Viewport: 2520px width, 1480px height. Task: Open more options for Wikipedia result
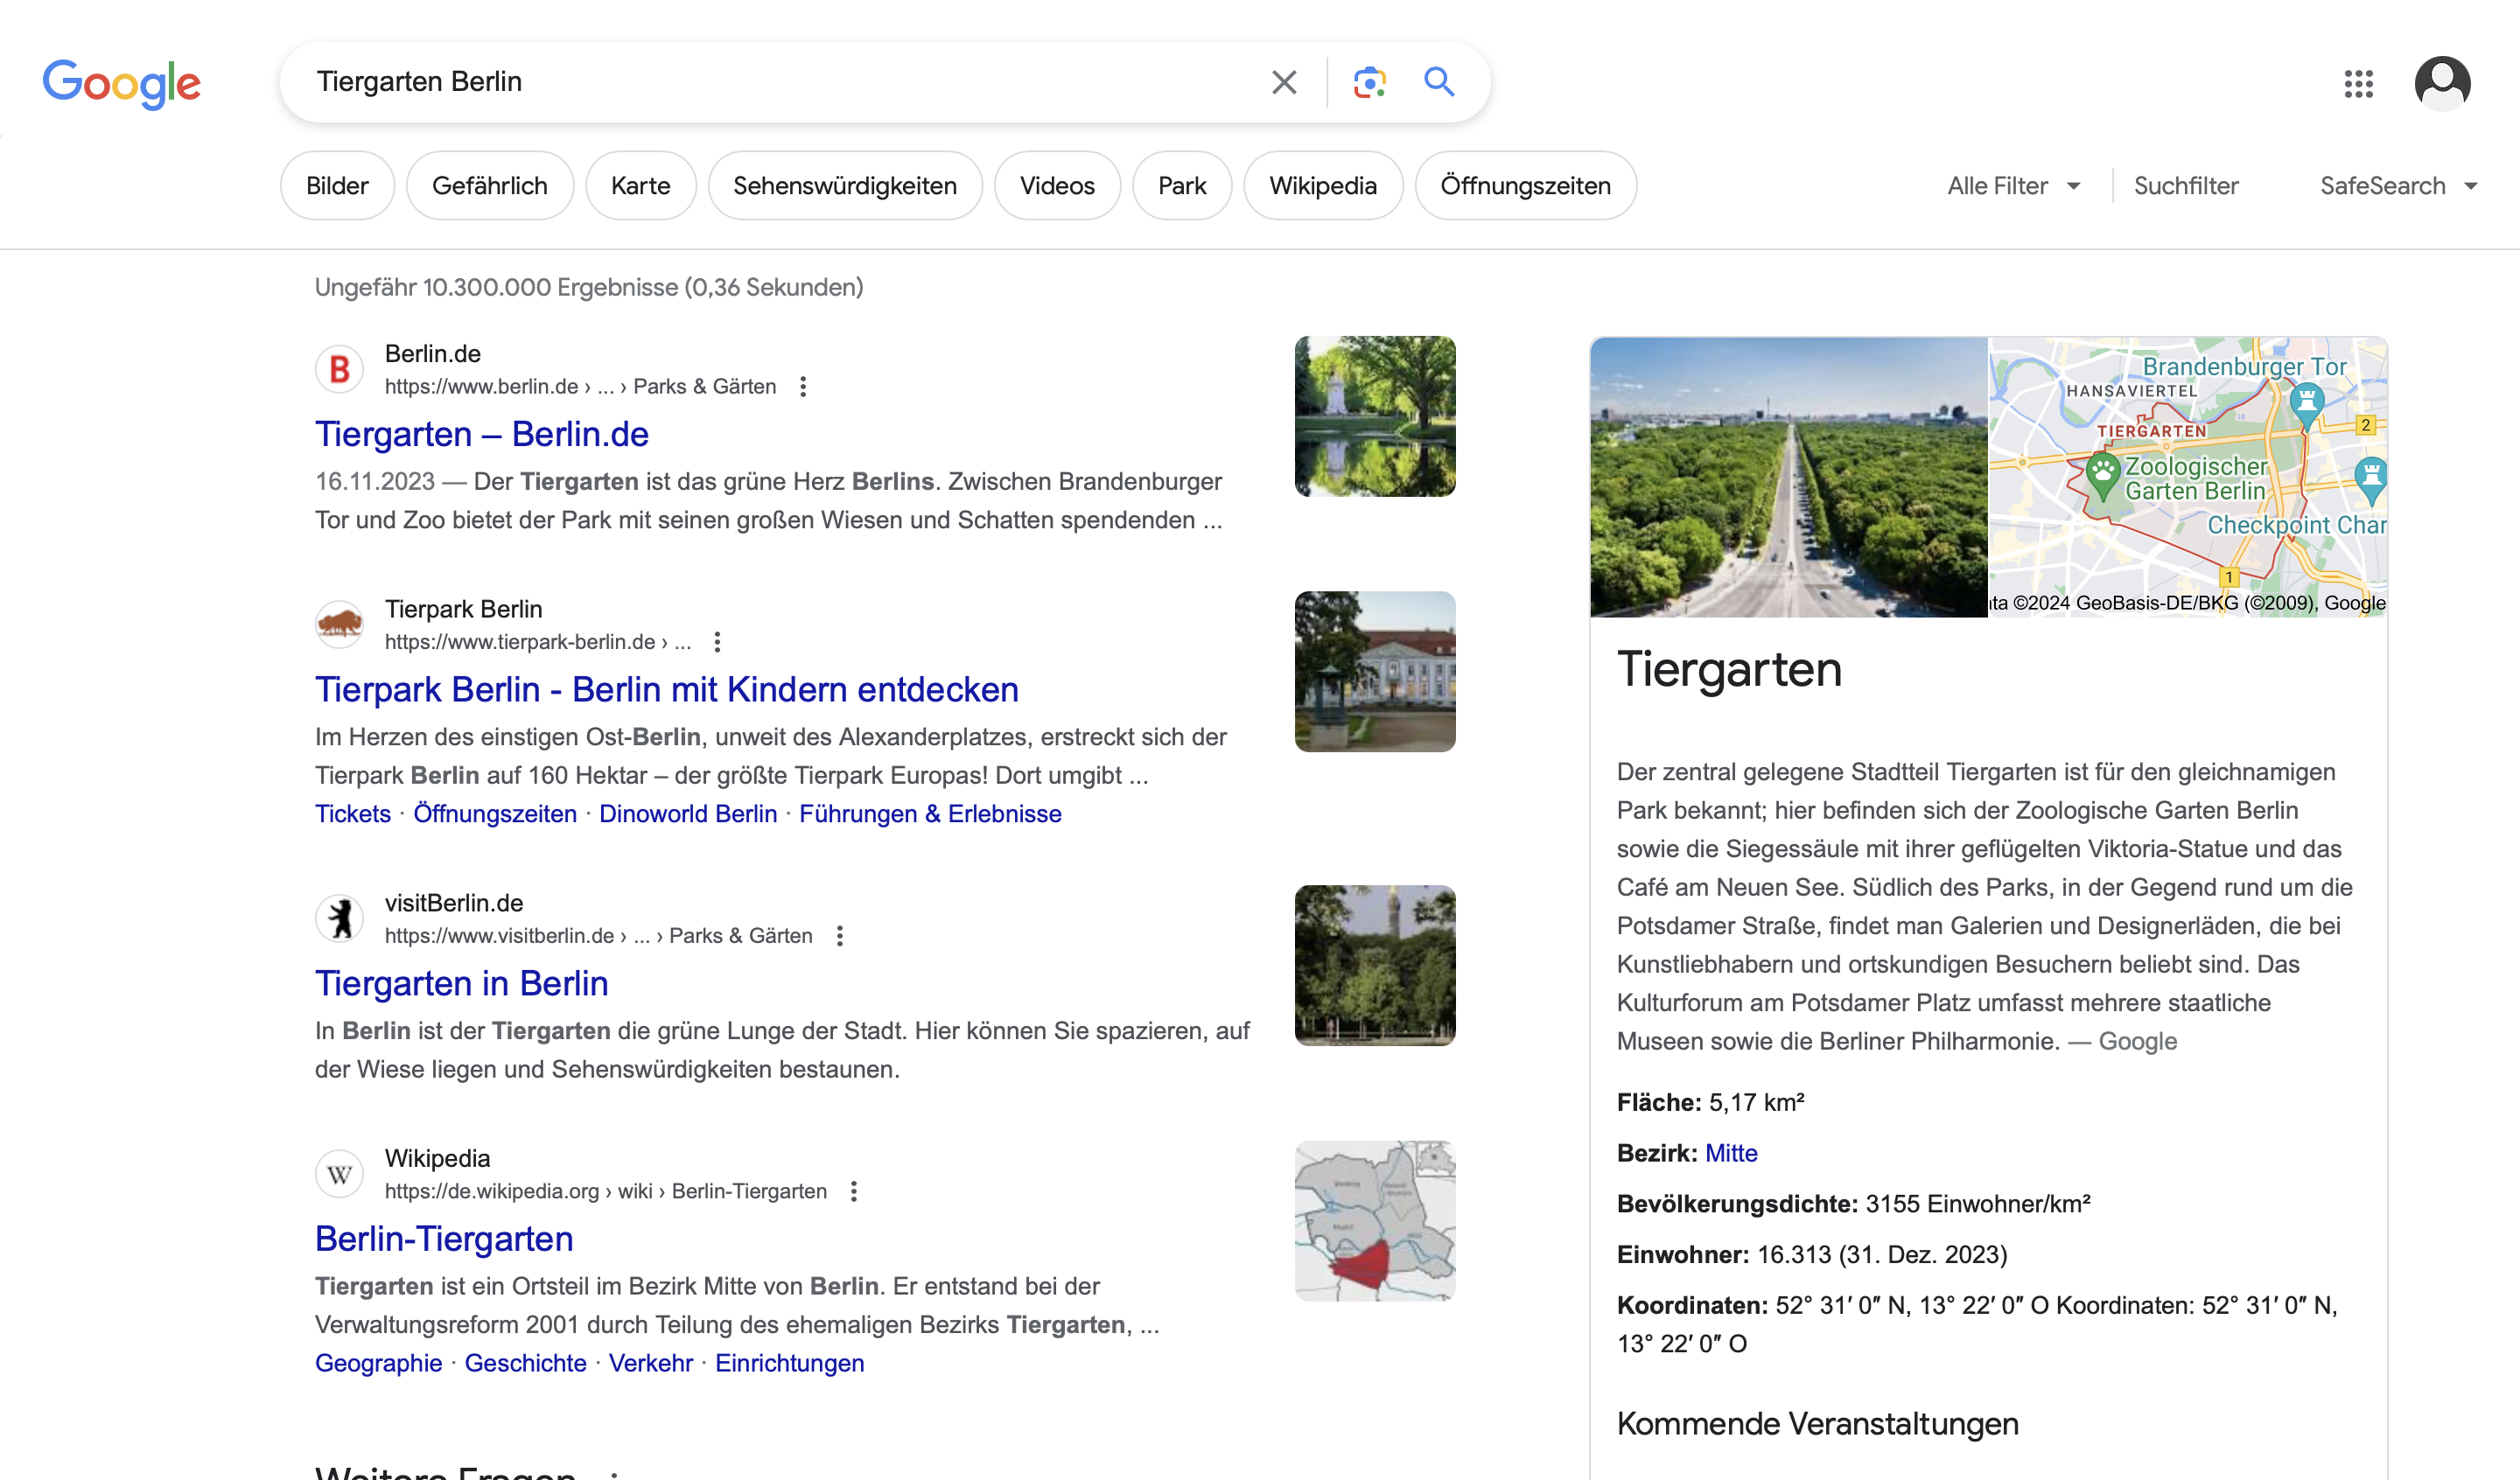(x=853, y=1191)
